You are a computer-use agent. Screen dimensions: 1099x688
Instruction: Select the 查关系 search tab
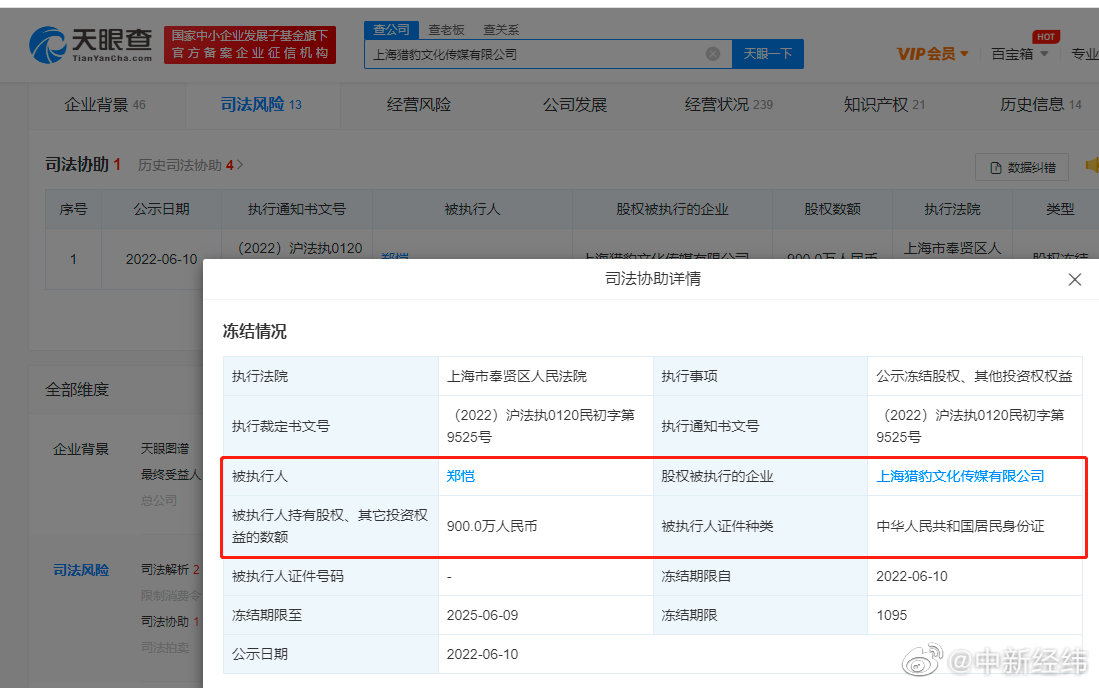click(501, 29)
